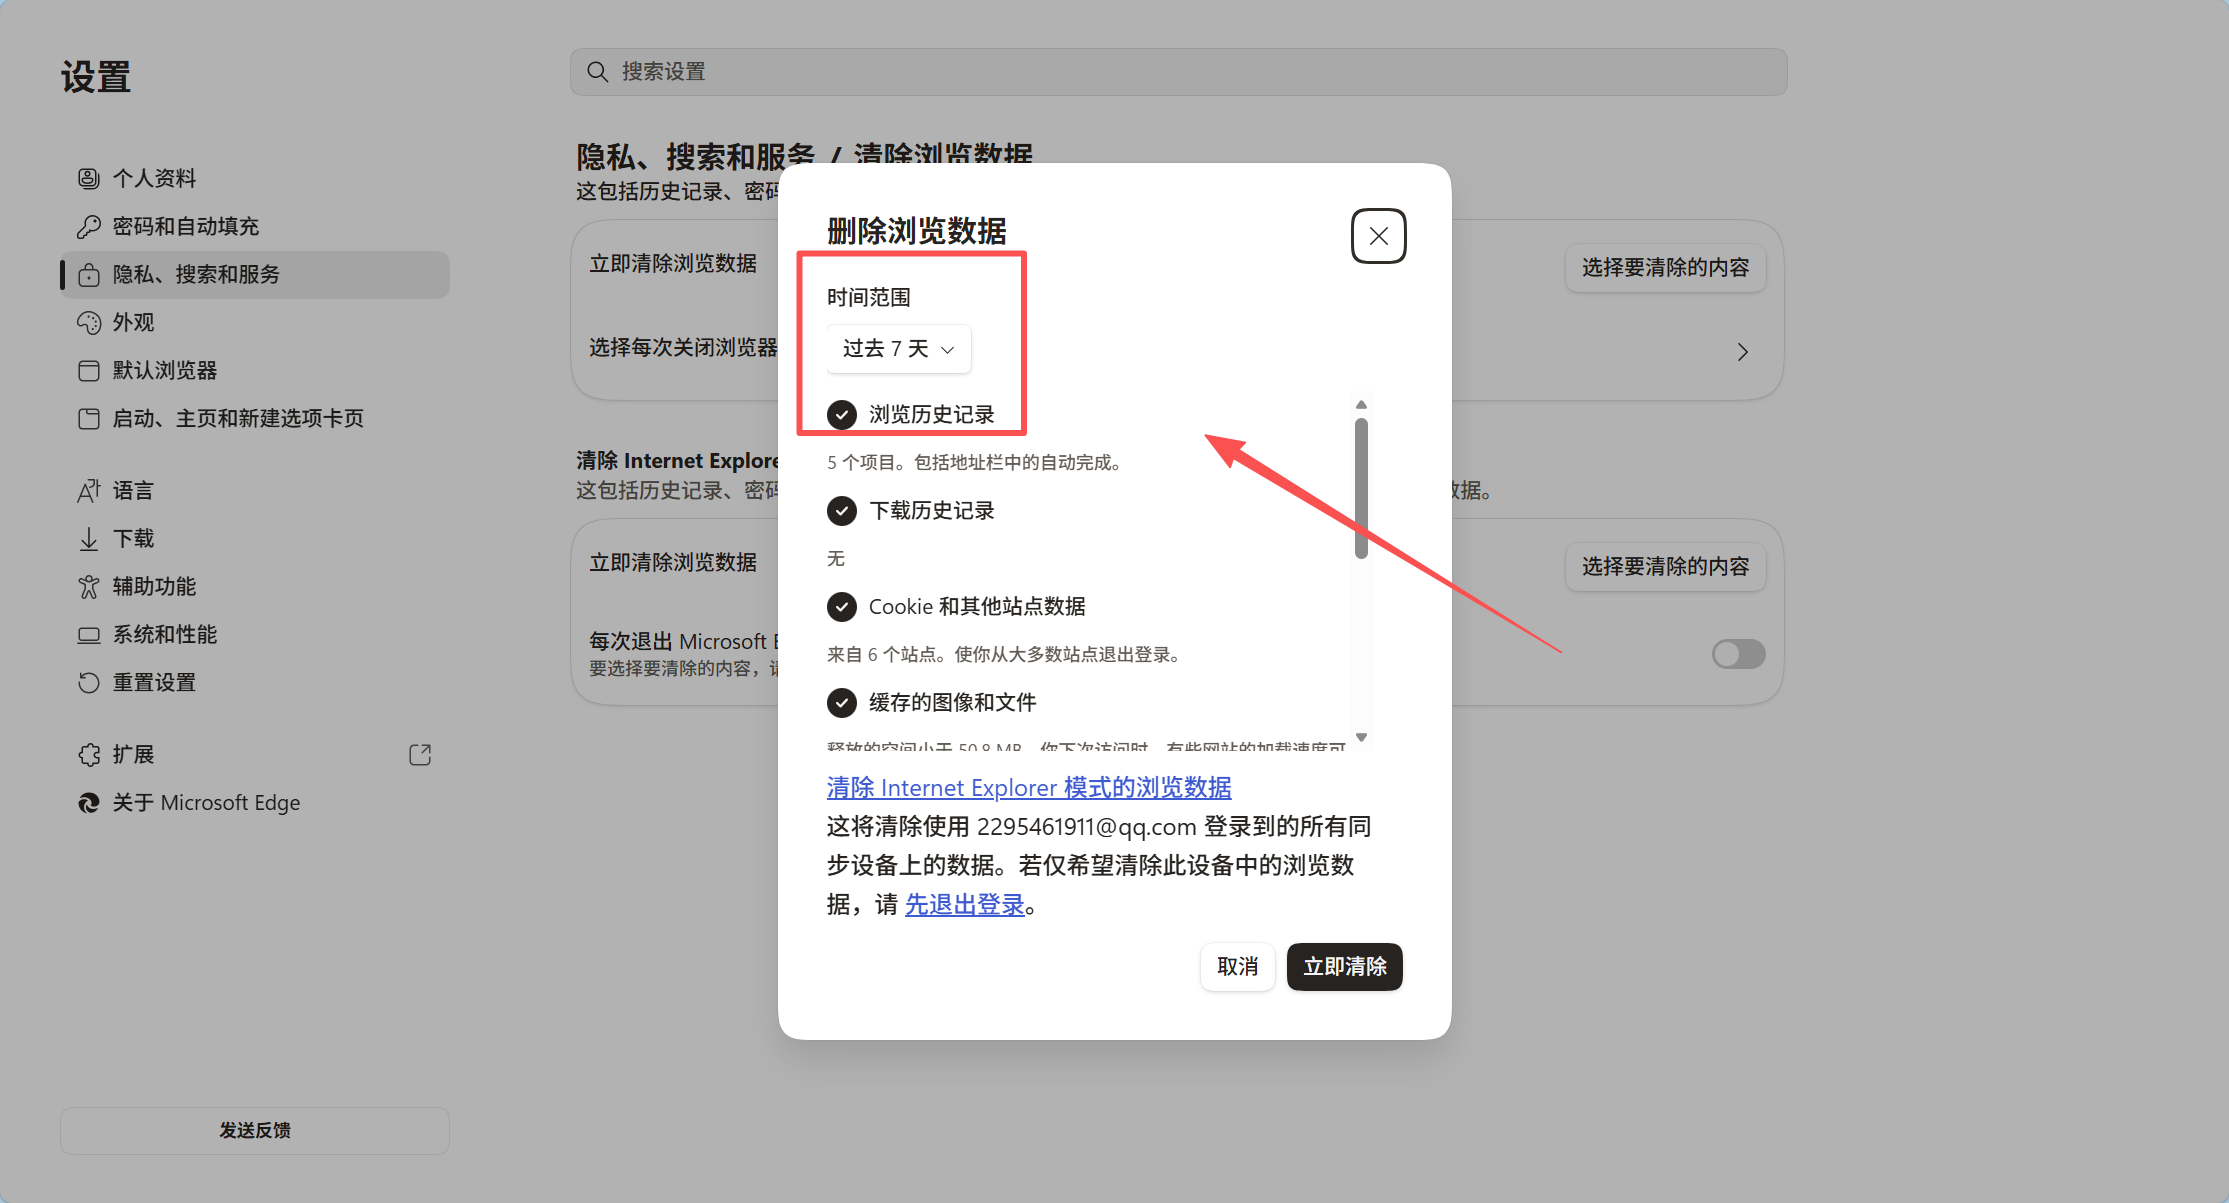Click the lock icon for 隐私、搜索和服务

(x=89, y=274)
